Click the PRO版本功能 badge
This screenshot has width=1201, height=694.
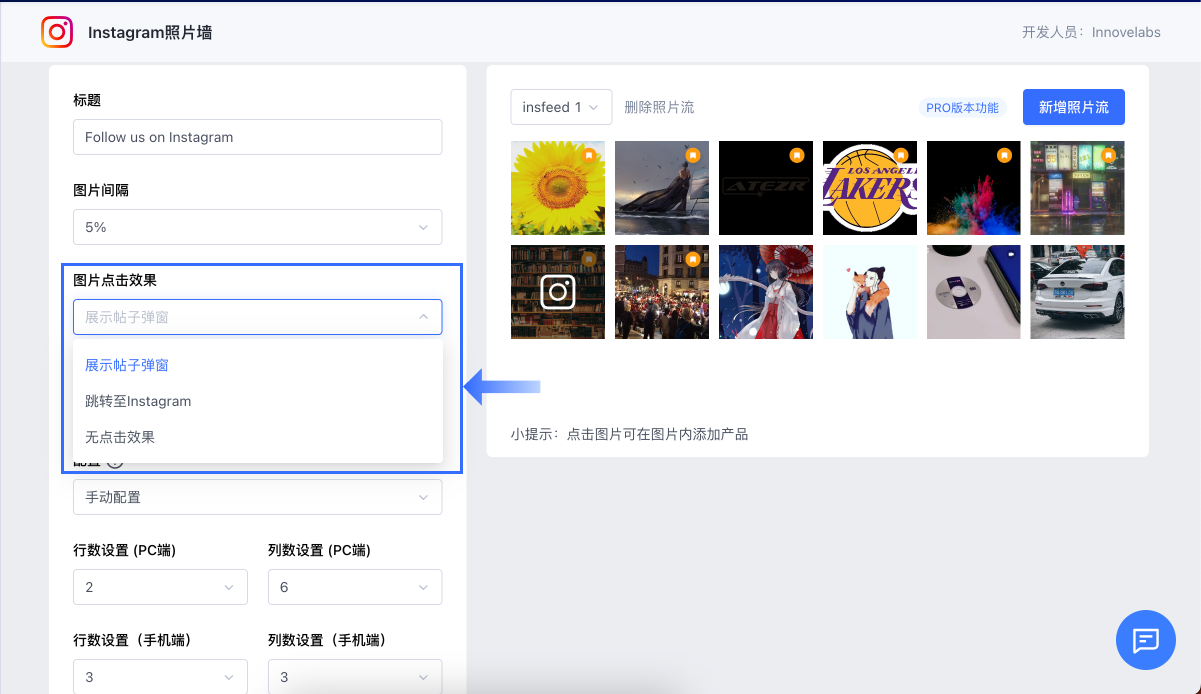[x=962, y=108]
